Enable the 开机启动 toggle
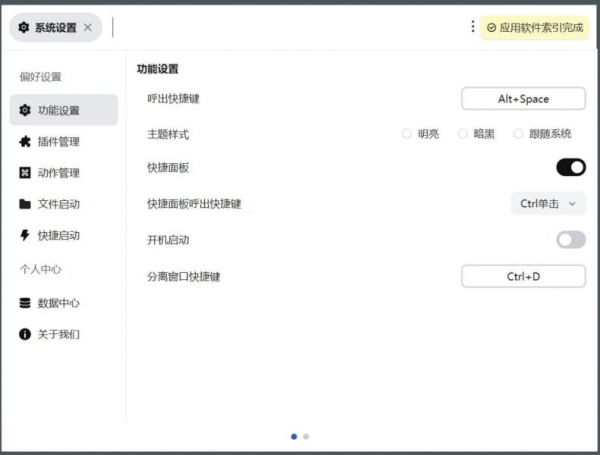 pyautogui.click(x=570, y=240)
